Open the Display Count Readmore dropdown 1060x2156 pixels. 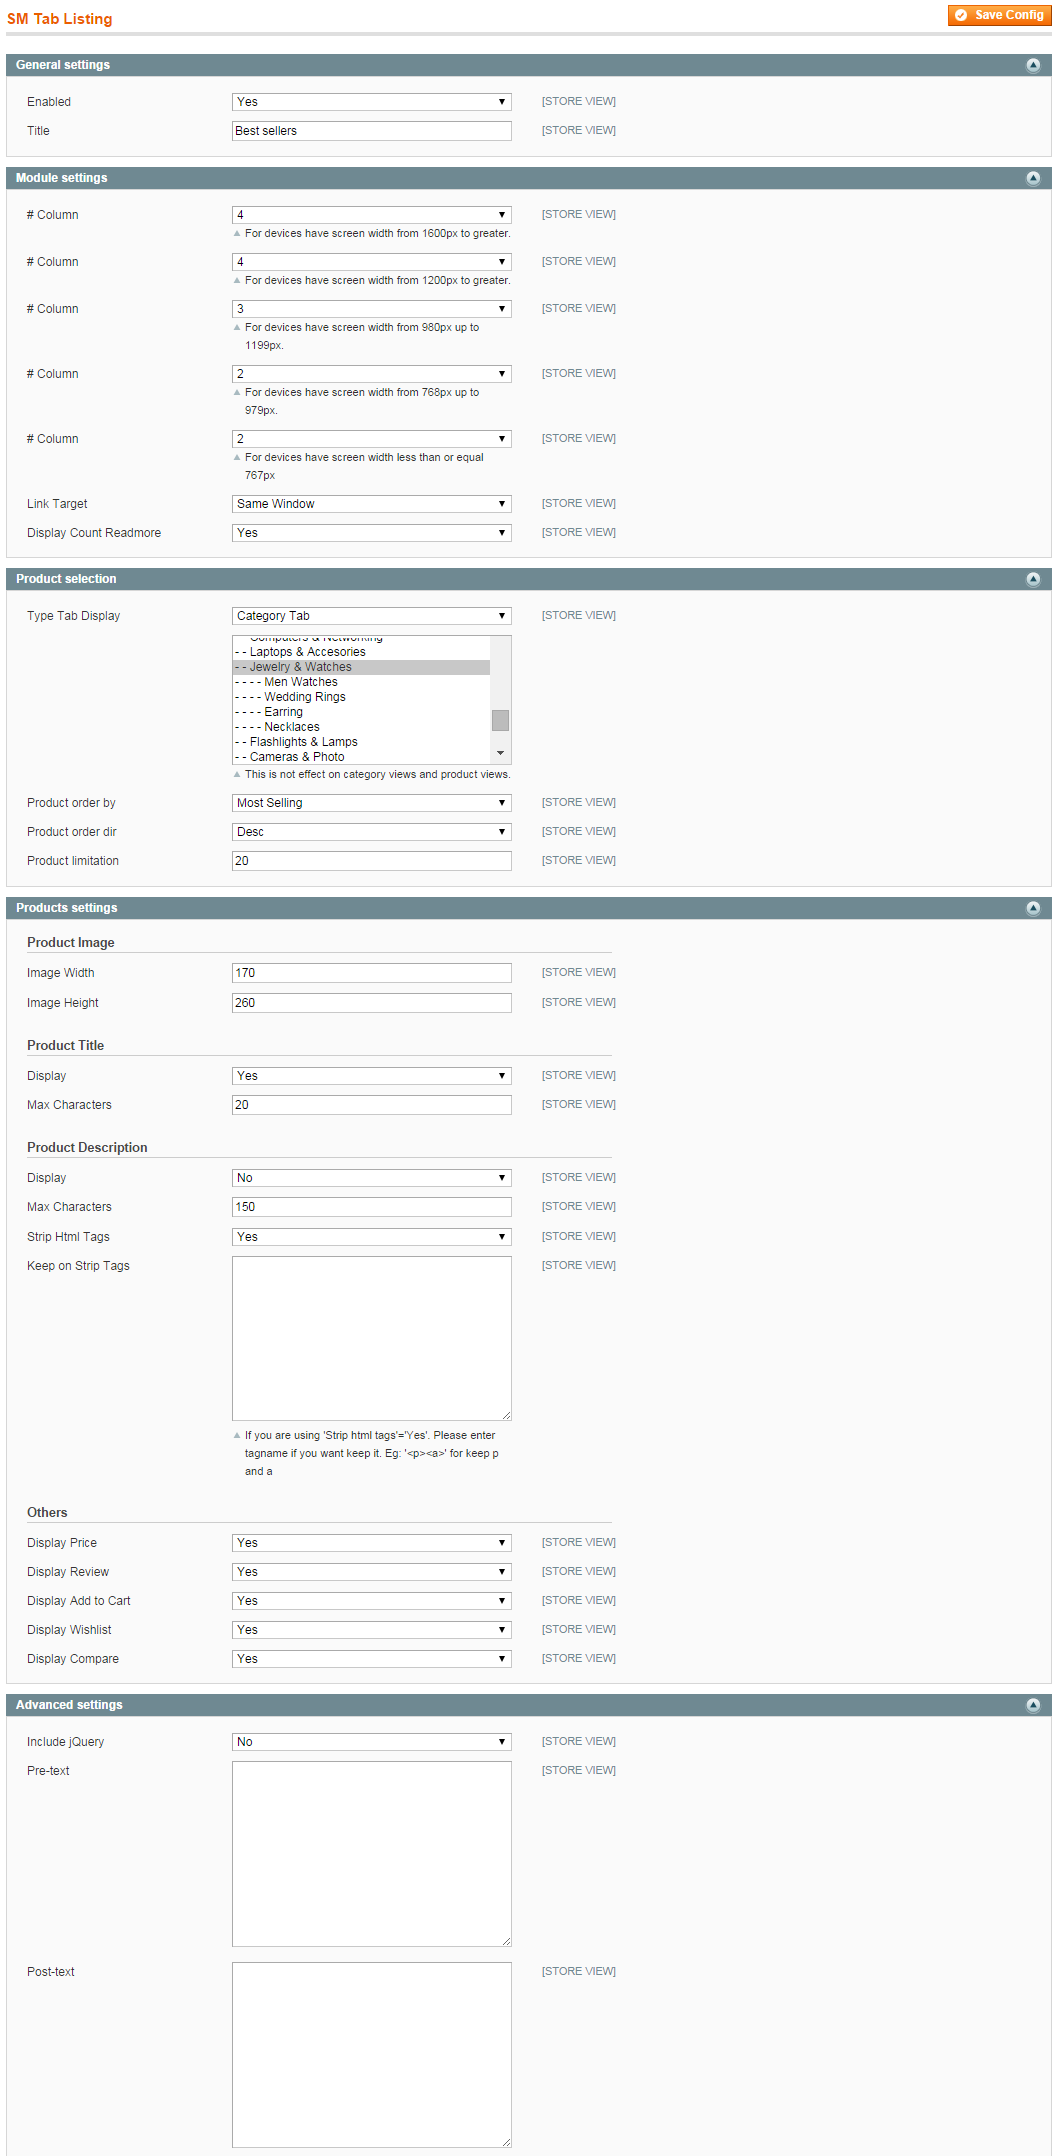pyautogui.click(x=372, y=533)
